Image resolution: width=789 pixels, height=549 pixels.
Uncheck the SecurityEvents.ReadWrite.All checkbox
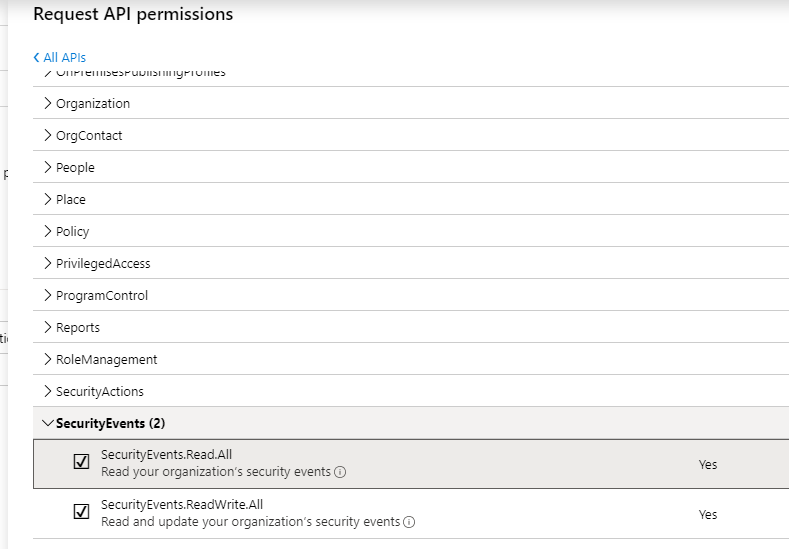pos(81,512)
